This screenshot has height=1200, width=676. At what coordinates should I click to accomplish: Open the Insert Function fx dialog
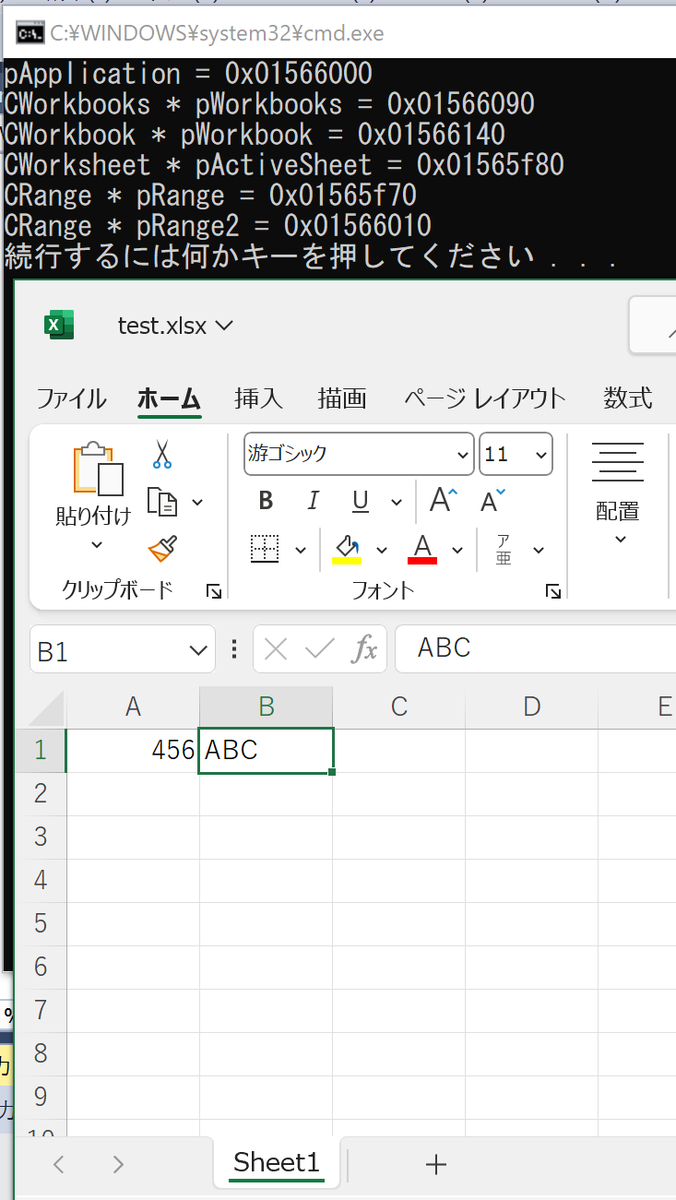pos(365,650)
